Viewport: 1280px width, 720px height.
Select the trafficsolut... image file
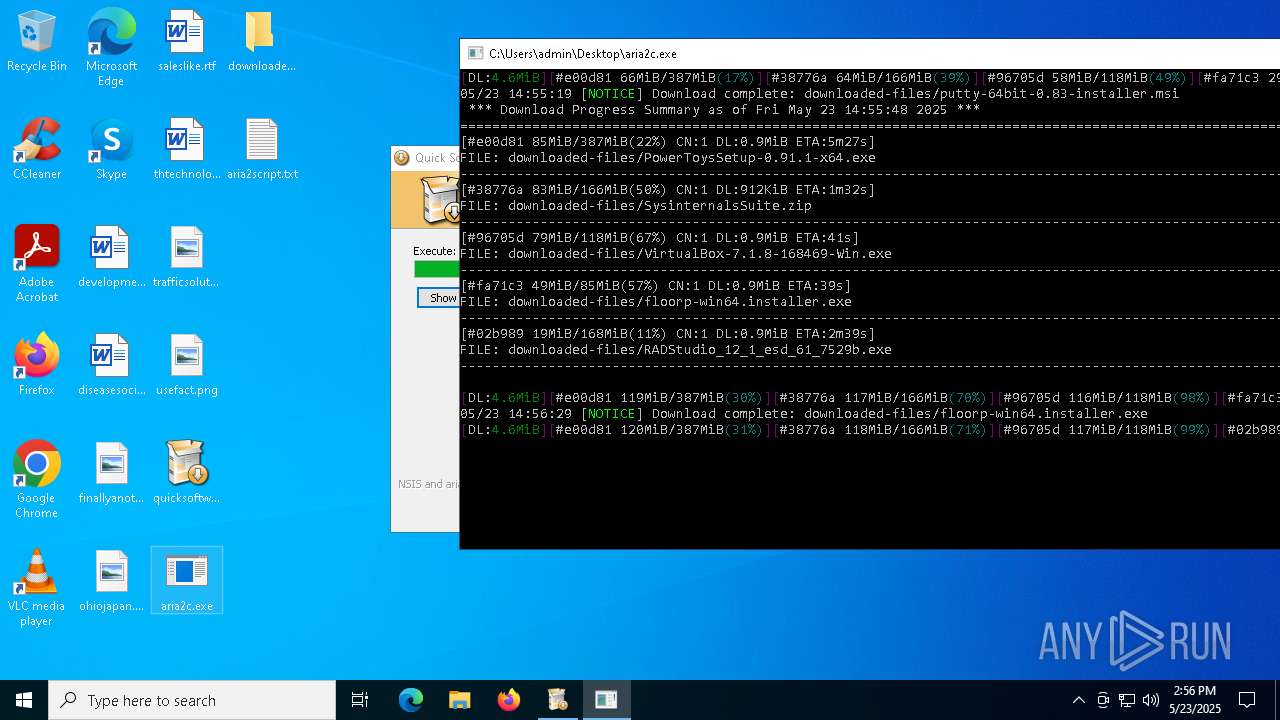pyautogui.click(x=186, y=258)
